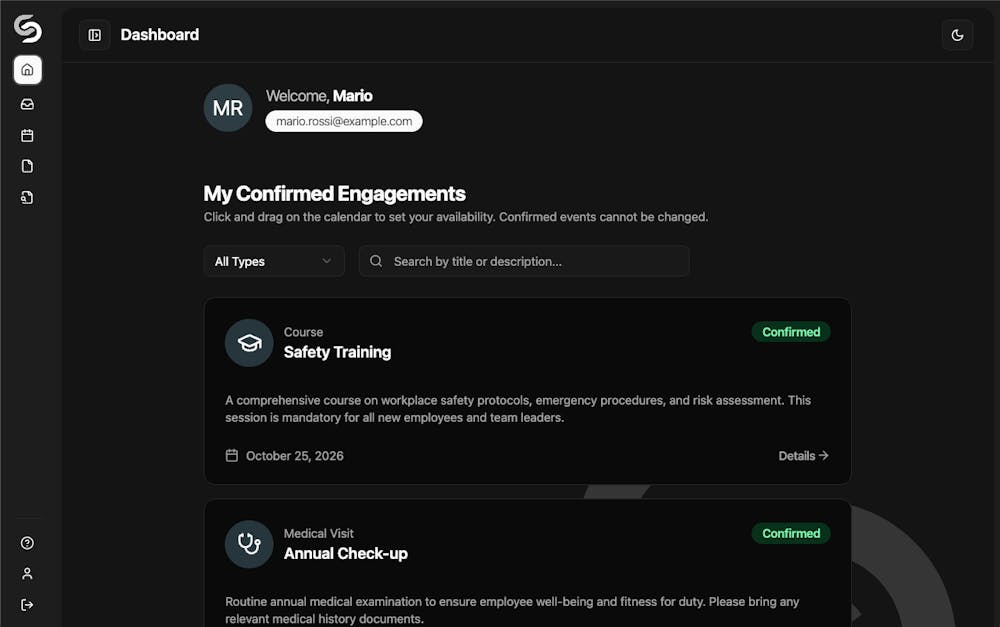Open the Documents page from the sidebar
The width and height of the screenshot is (1000, 627).
pyautogui.click(x=27, y=165)
